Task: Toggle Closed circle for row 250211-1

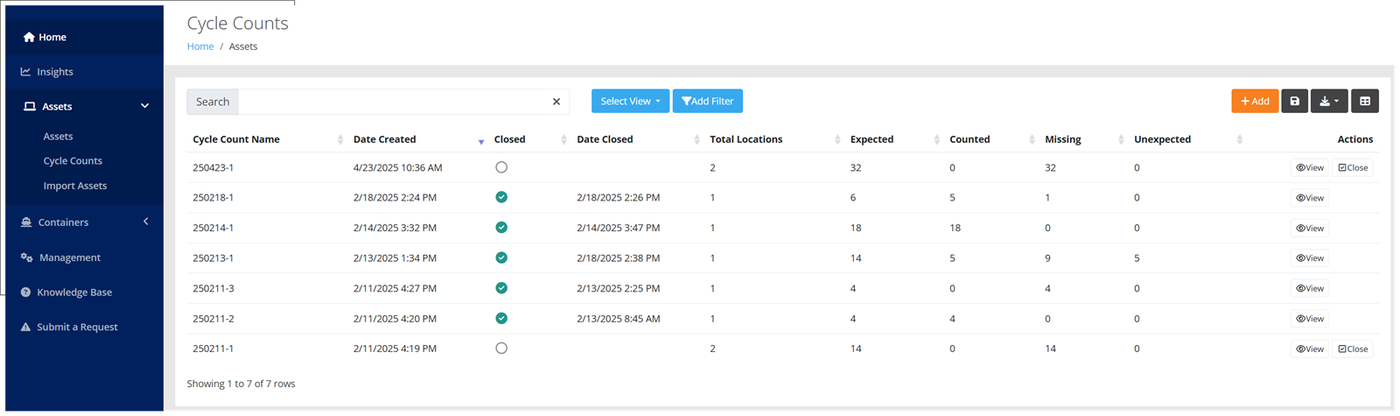Action: tap(501, 348)
